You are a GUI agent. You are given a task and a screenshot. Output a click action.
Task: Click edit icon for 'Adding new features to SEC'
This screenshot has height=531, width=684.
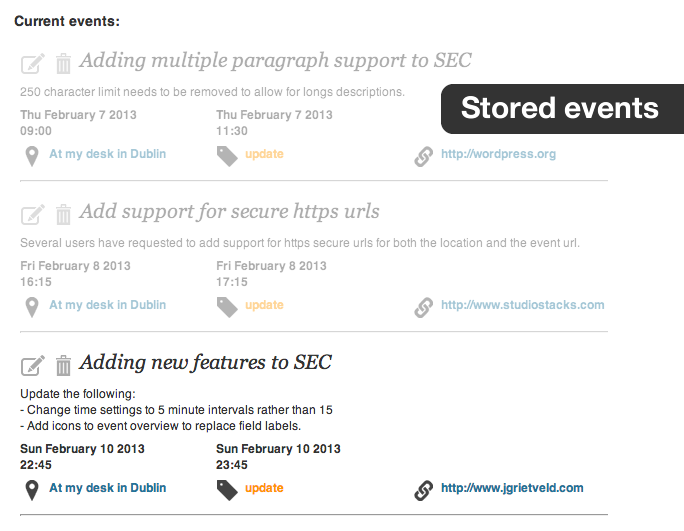(33, 366)
